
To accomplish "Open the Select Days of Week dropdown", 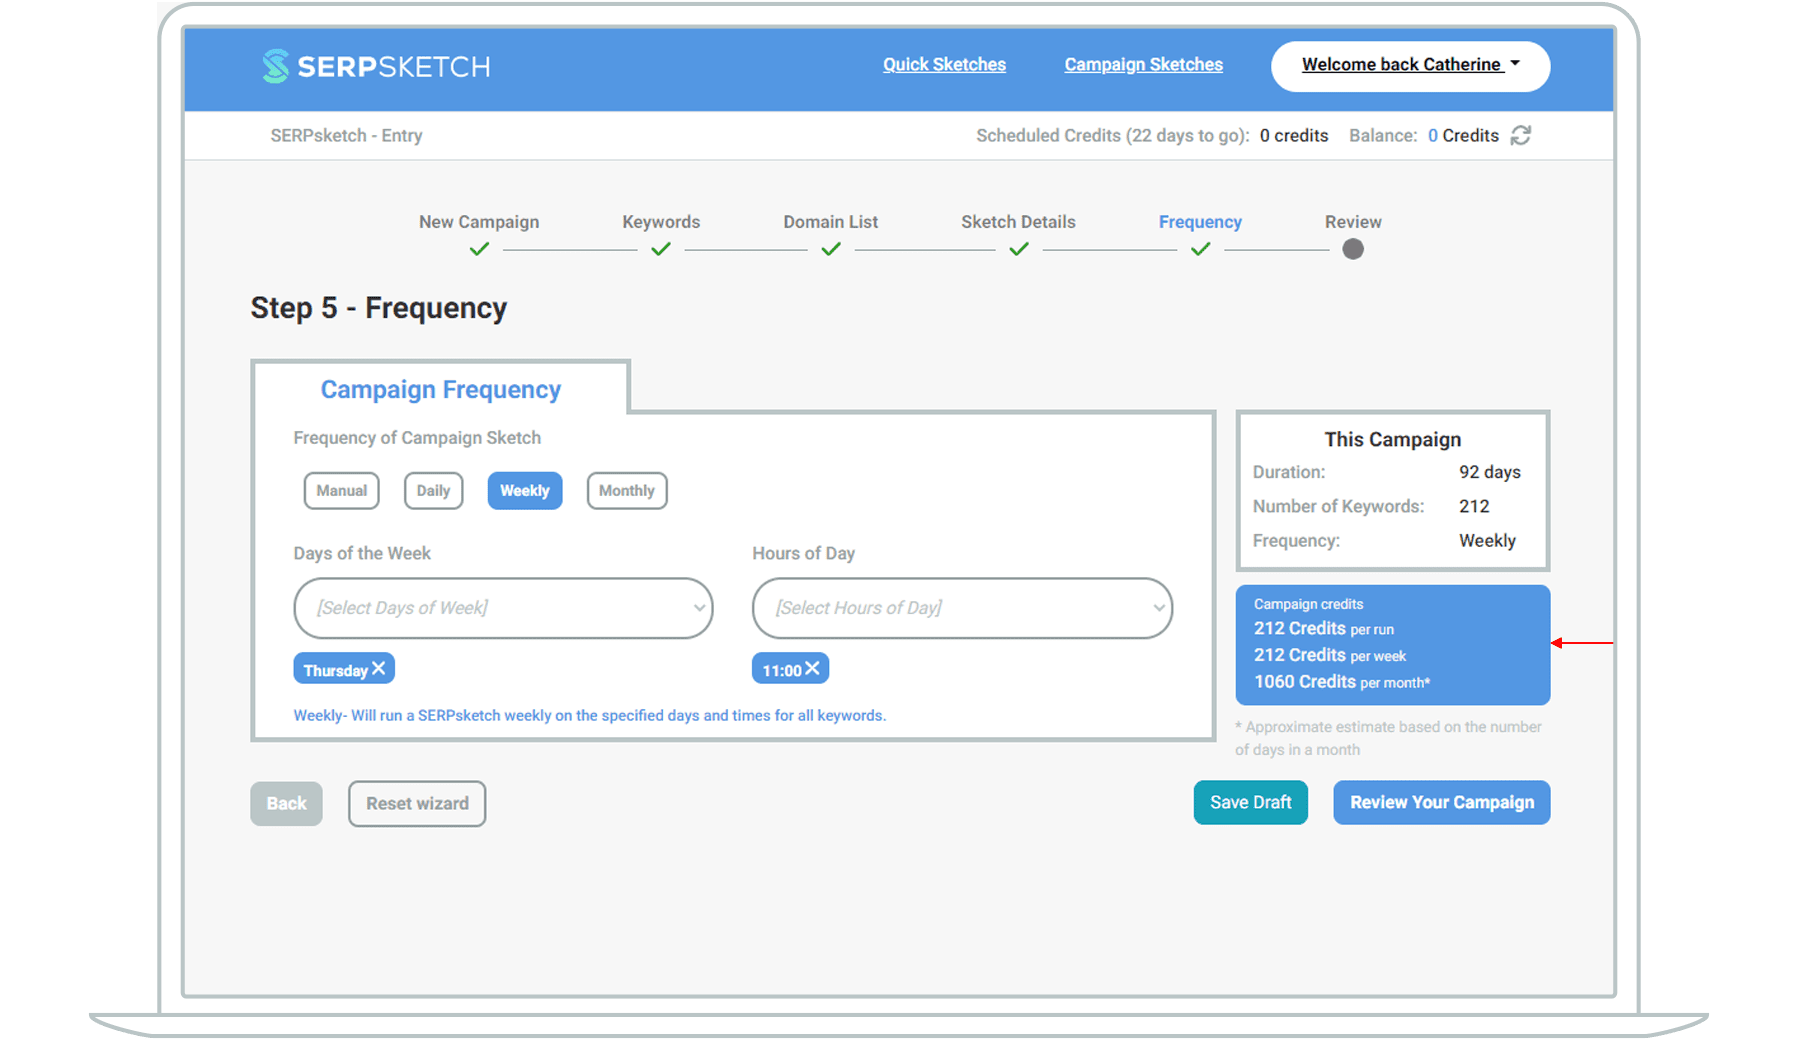I will 503,608.
